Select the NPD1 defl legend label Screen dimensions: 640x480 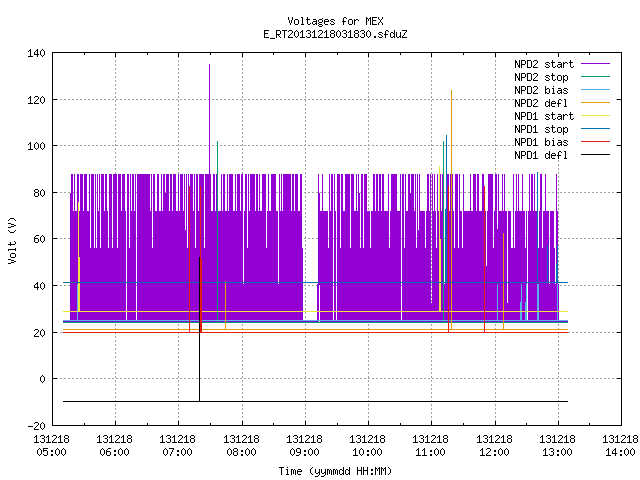tap(541, 156)
